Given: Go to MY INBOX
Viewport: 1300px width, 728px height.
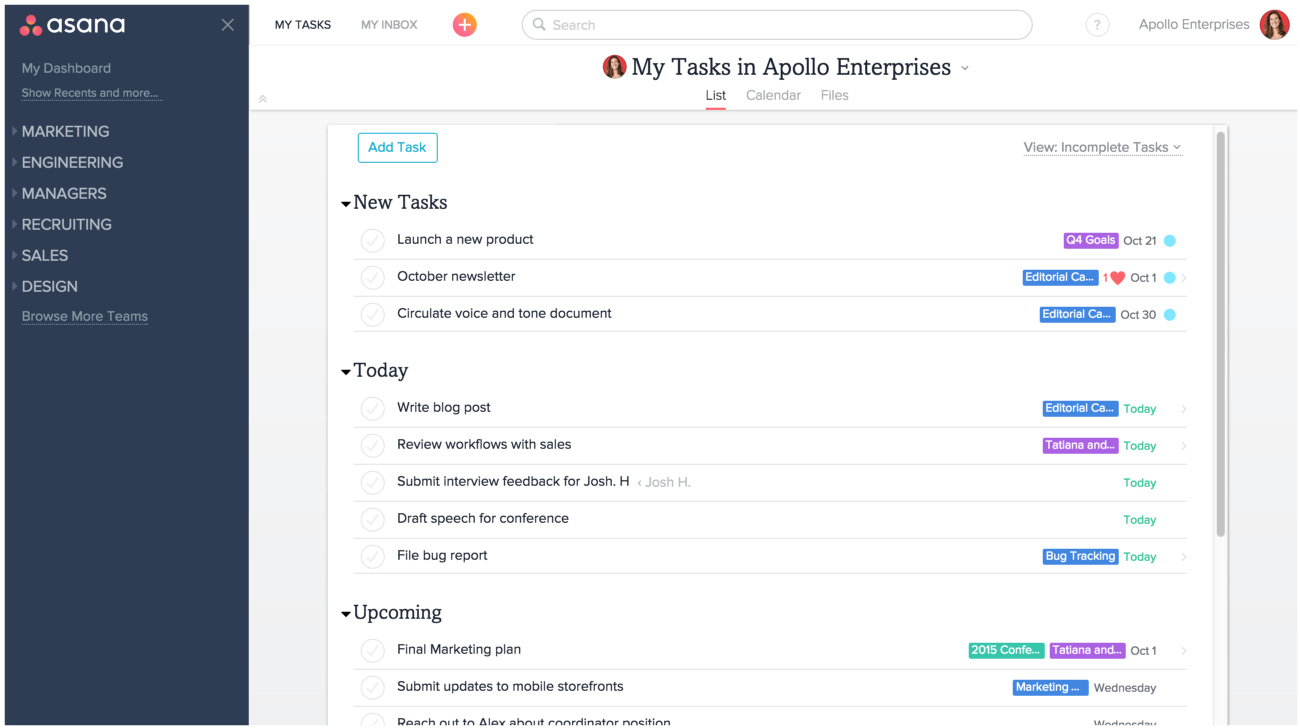Looking at the screenshot, I should click(x=388, y=24).
